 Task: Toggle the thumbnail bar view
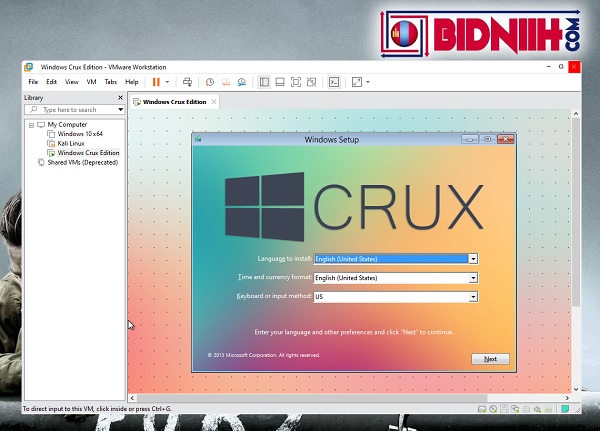pyautogui.click(x=280, y=82)
